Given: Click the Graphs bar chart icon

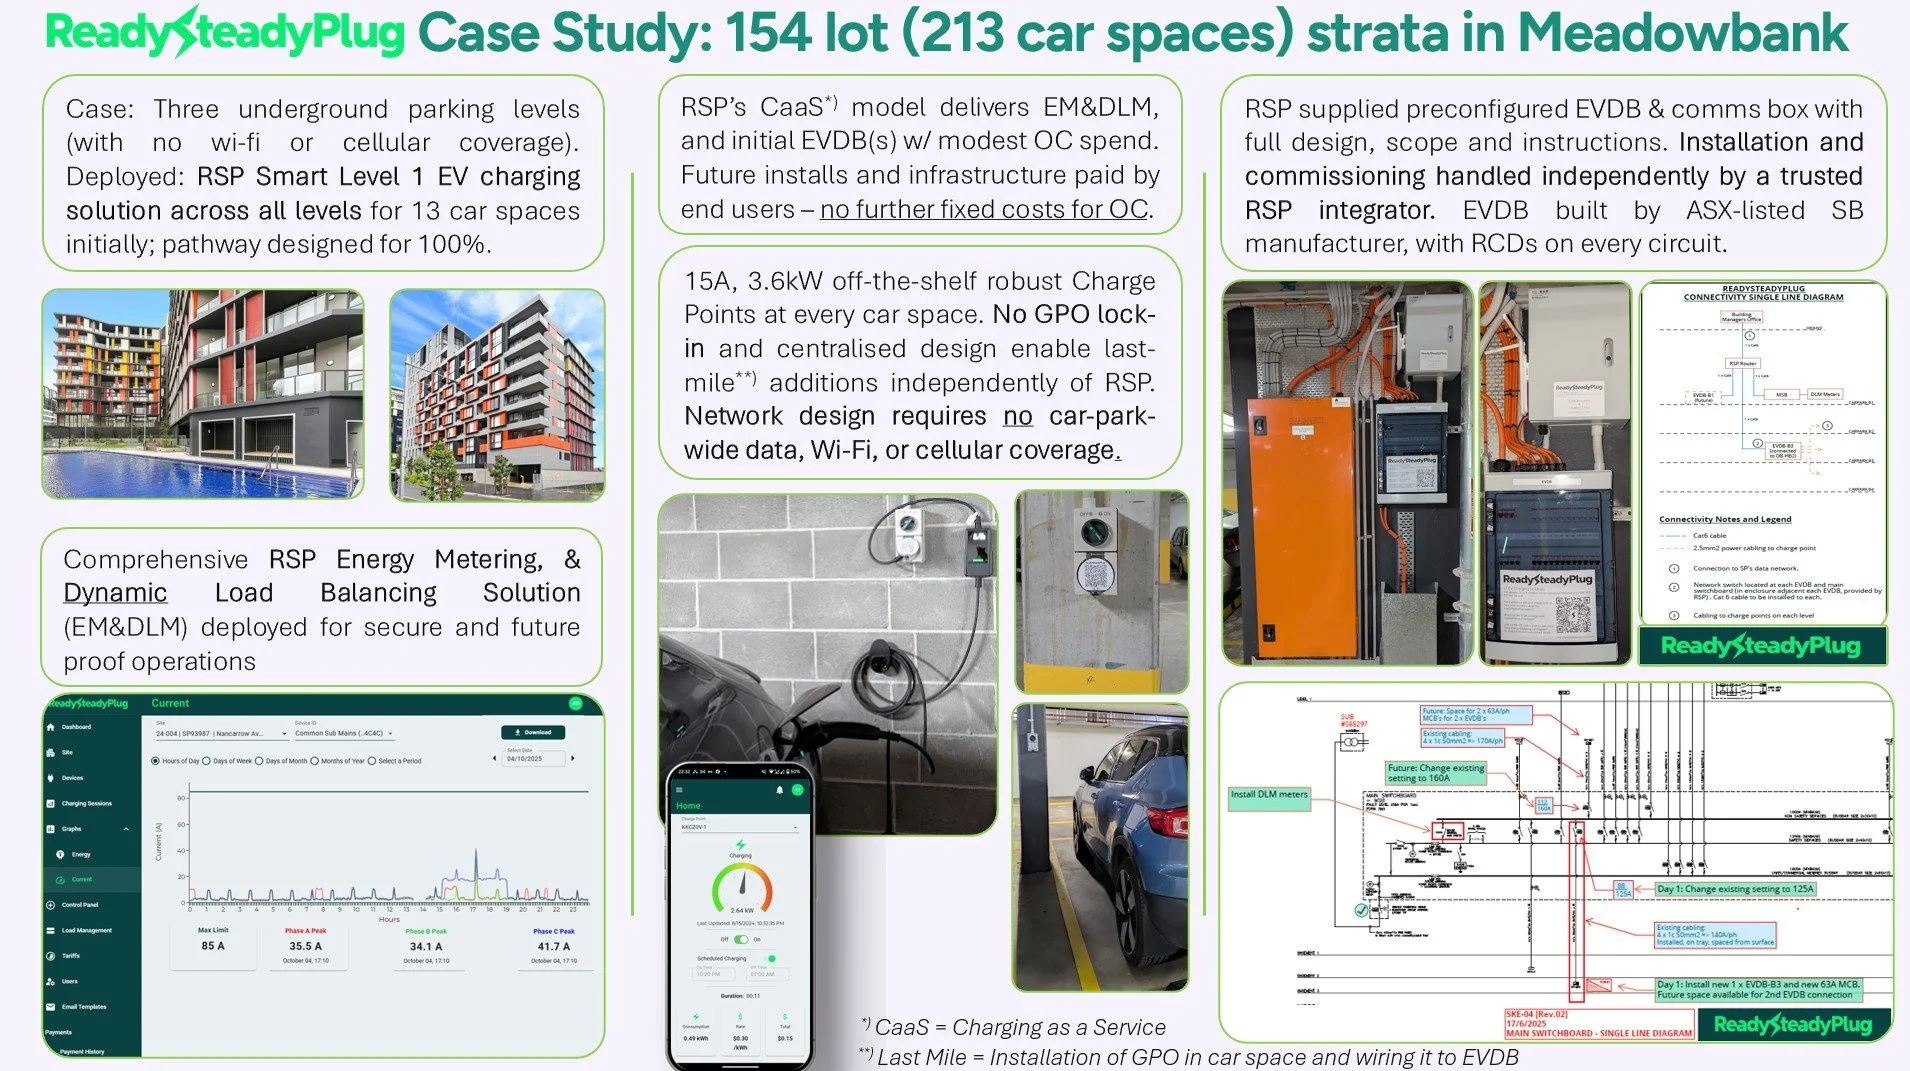Looking at the screenshot, I should 51,829.
